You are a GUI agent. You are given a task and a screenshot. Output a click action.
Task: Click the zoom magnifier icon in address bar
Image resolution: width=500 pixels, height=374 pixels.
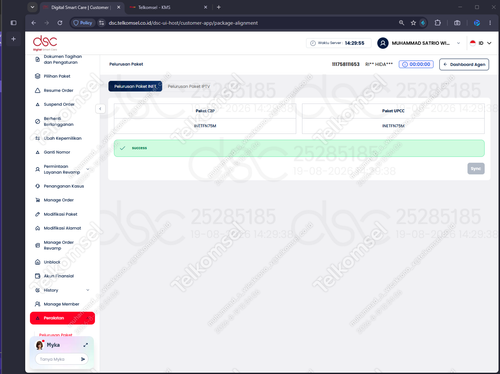[x=401, y=23]
